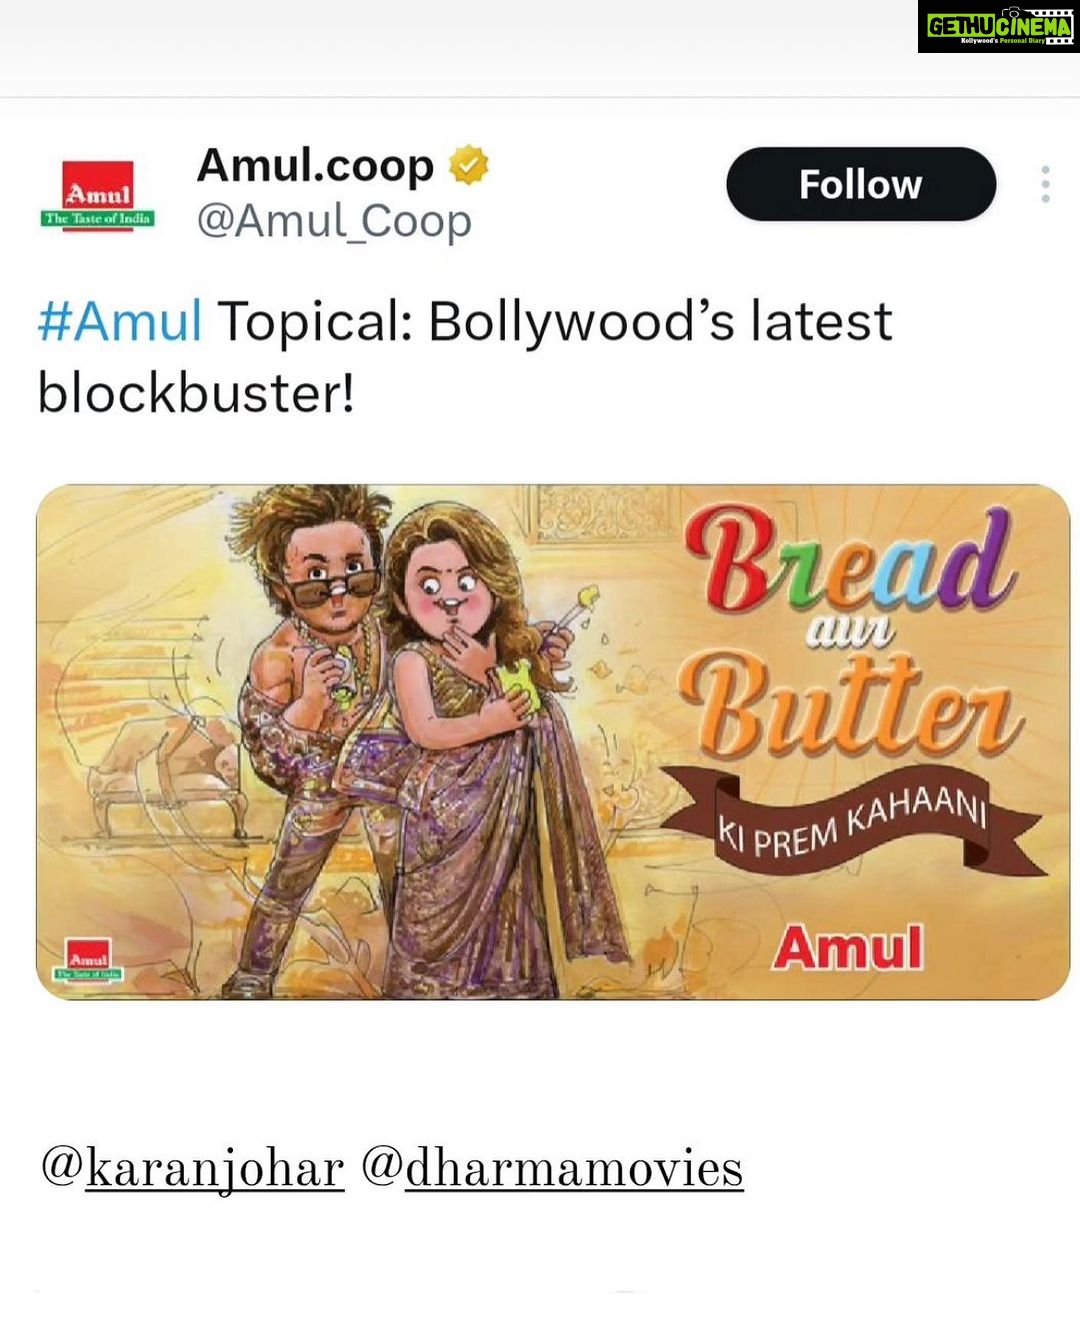The height and width of the screenshot is (1336, 1080).
Task: Open the Amul profile picture logo
Action: (x=98, y=195)
